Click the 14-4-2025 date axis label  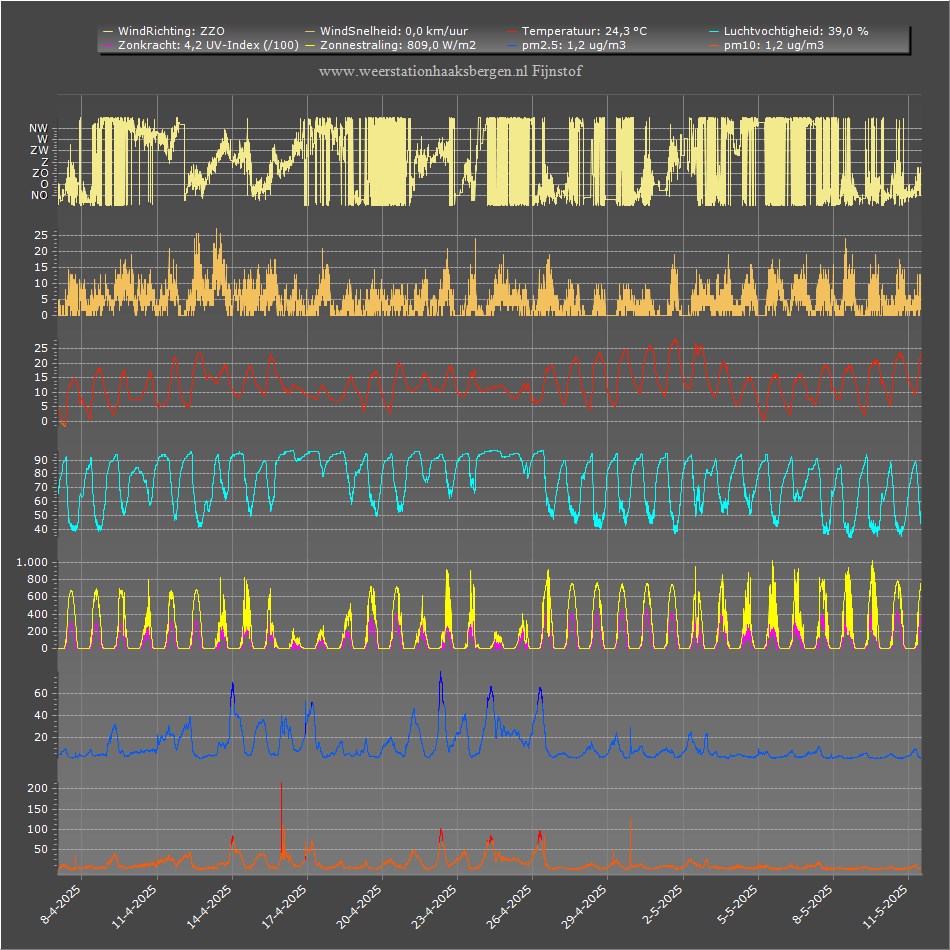tap(210, 907)
